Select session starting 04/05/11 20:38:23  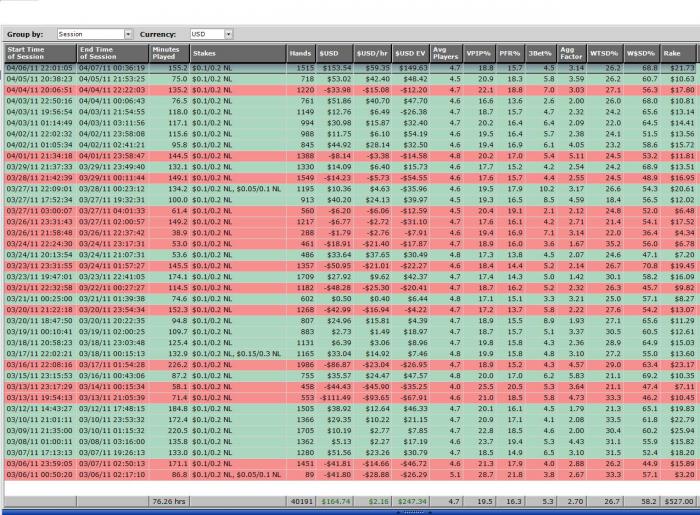coord(350,79)
